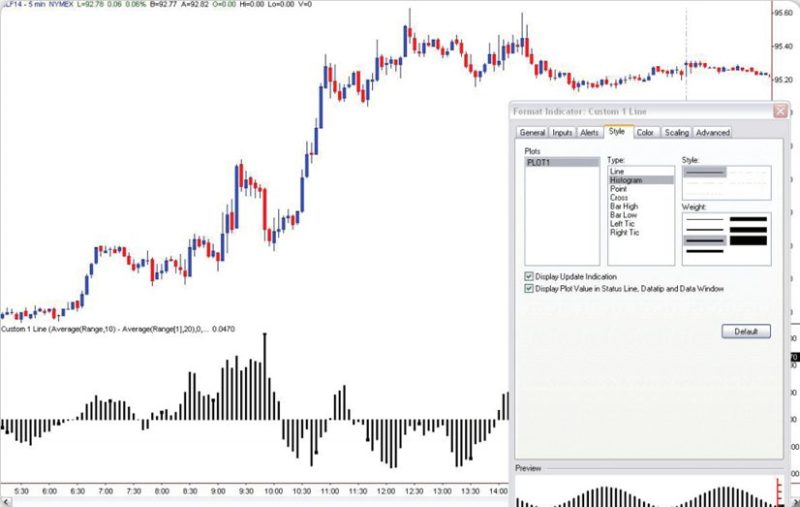Click the 12:30 time axis label

(414, 491)
